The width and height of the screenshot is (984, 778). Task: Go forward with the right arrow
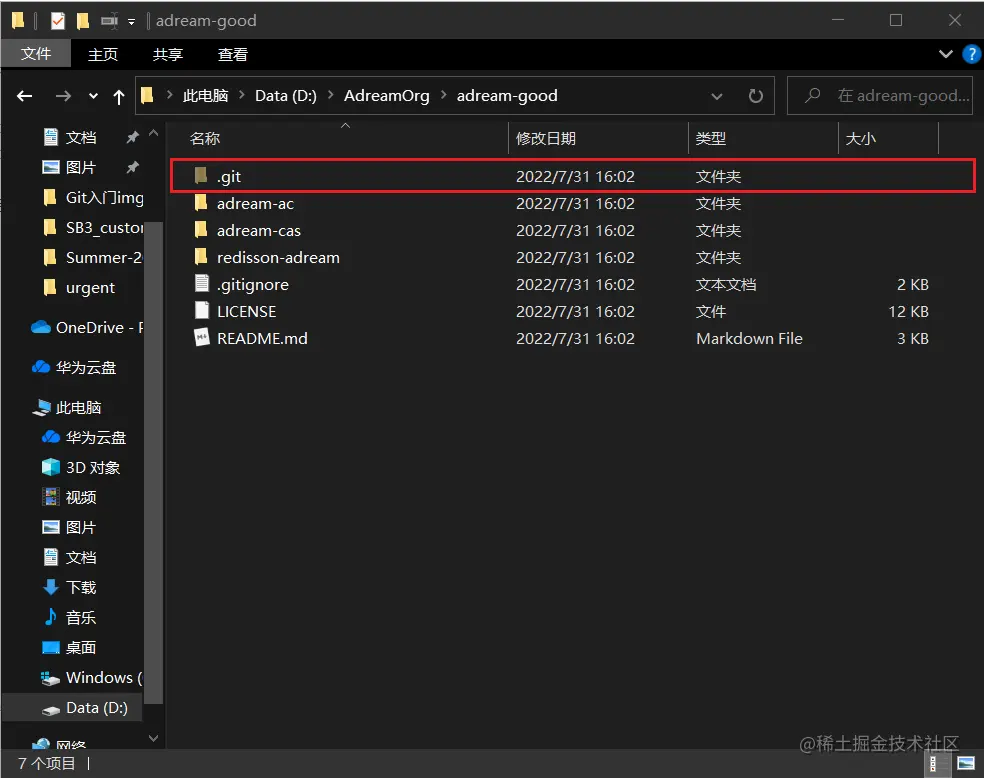point(63,96)
